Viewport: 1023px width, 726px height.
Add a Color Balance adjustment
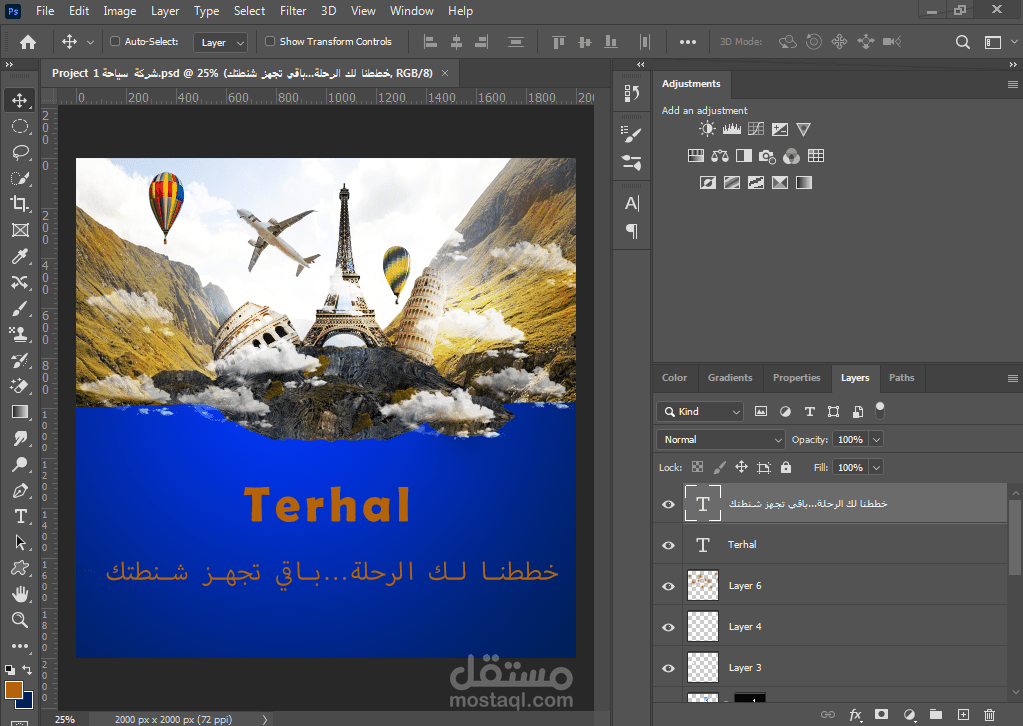(x=720, y=156)
